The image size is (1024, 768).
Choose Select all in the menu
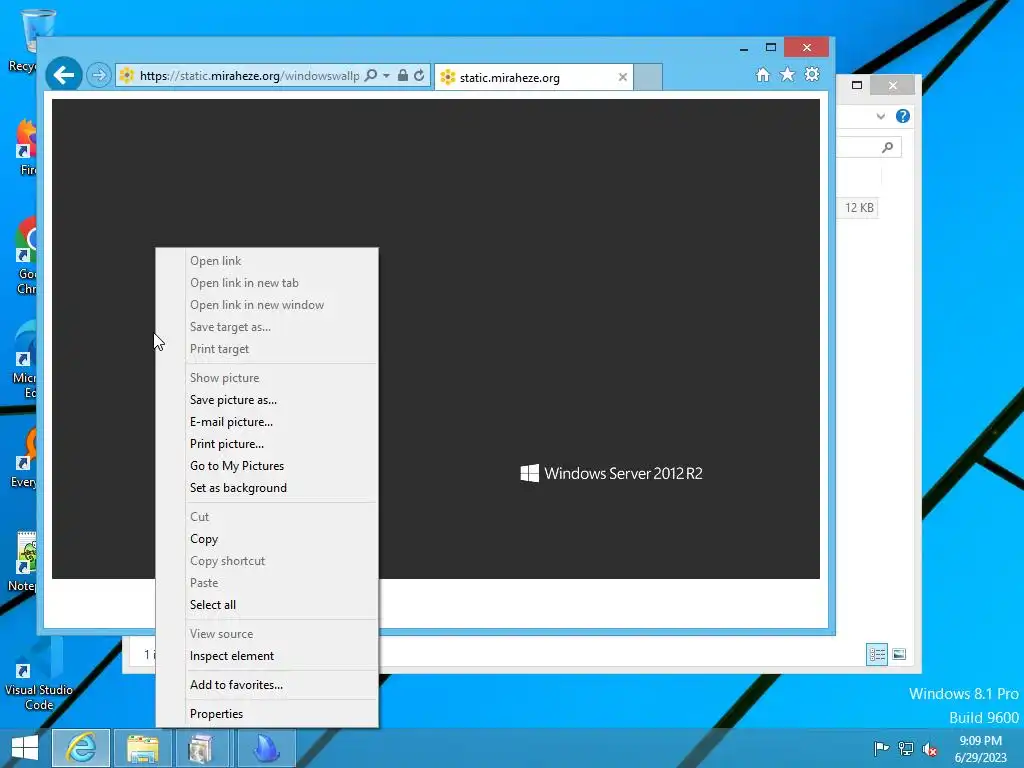(x=212, y=605)
